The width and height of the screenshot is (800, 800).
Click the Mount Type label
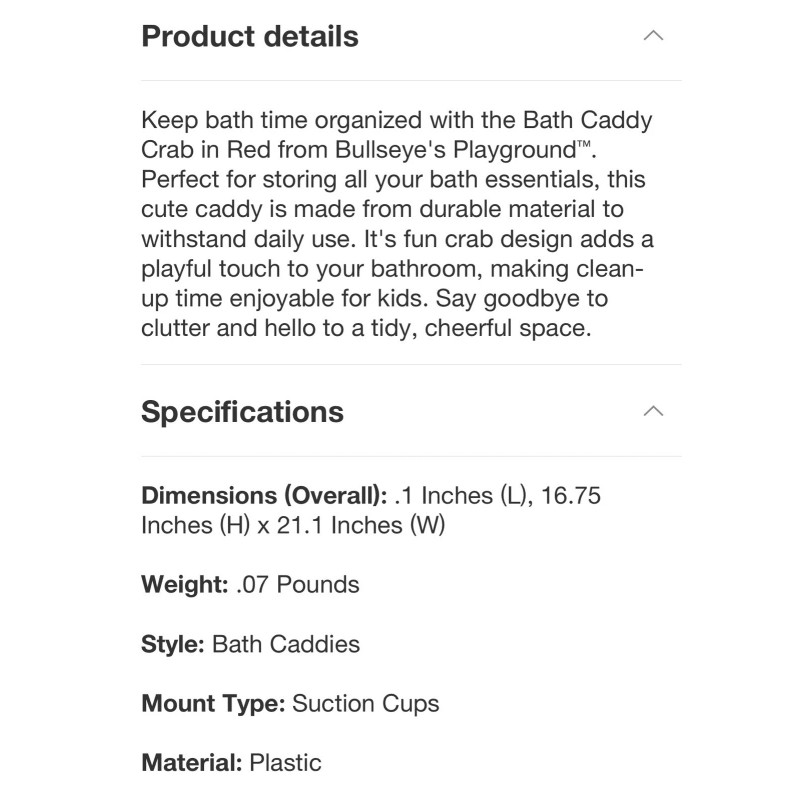(213, 703)
